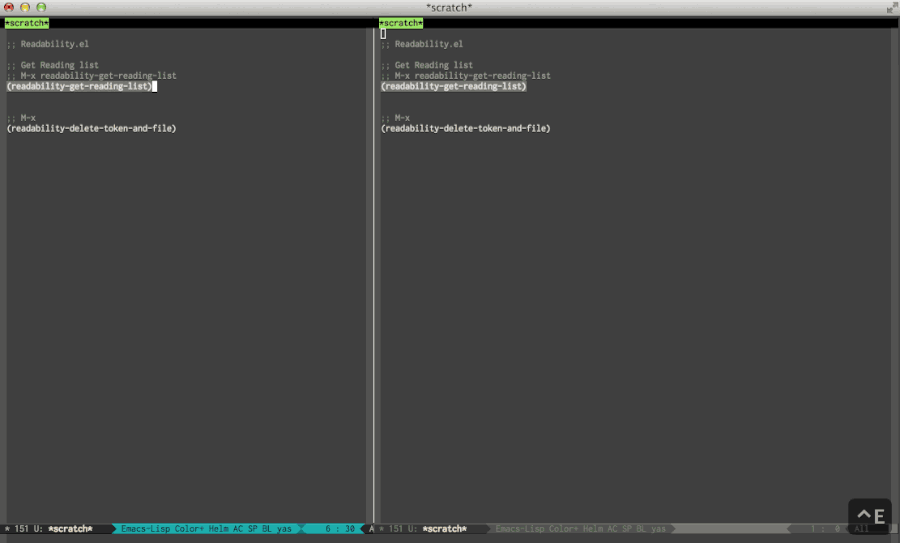
Task: Click the red close window button
Action: point(9,7)
